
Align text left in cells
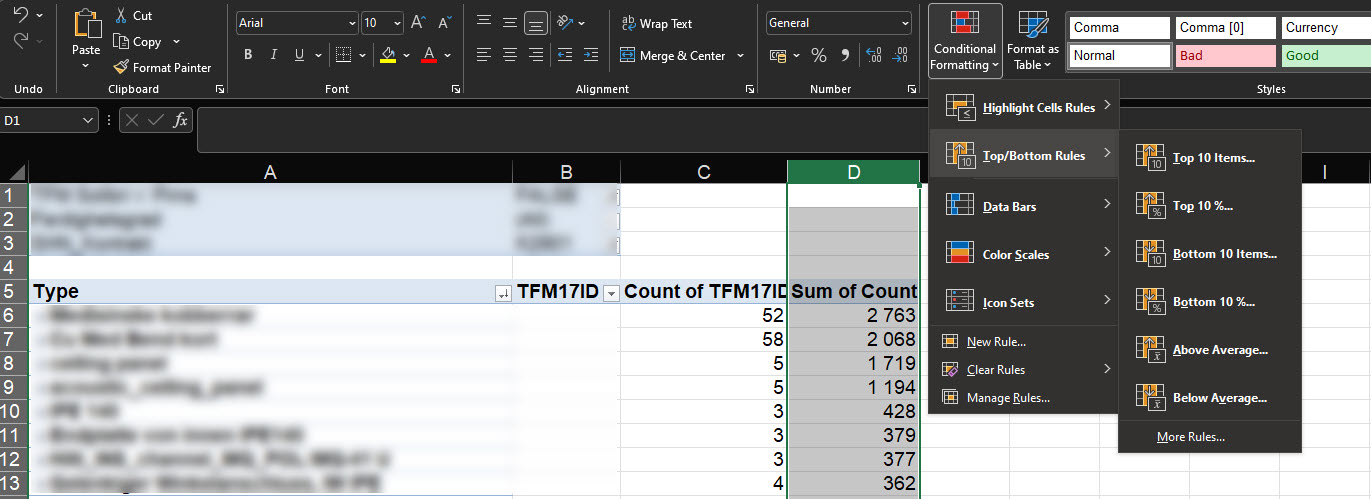483,55
